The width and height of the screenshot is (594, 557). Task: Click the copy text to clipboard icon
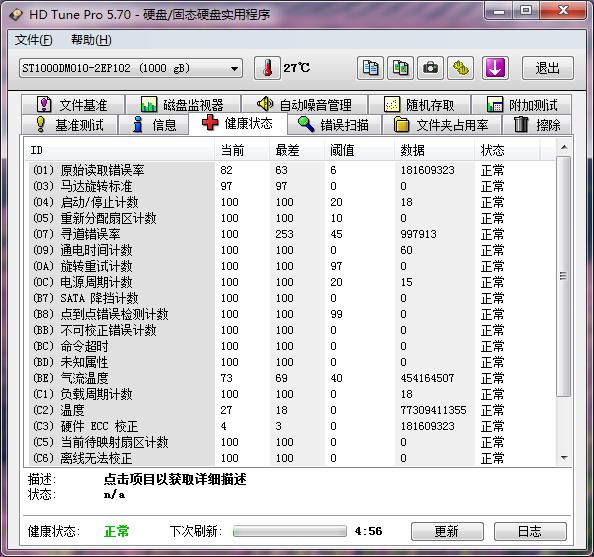[370, 68]
